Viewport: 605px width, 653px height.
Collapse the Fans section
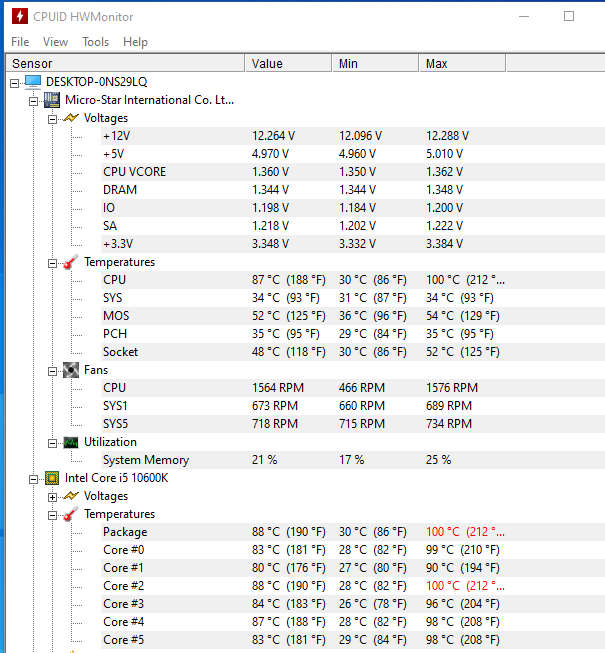click(x=52, y=371)
